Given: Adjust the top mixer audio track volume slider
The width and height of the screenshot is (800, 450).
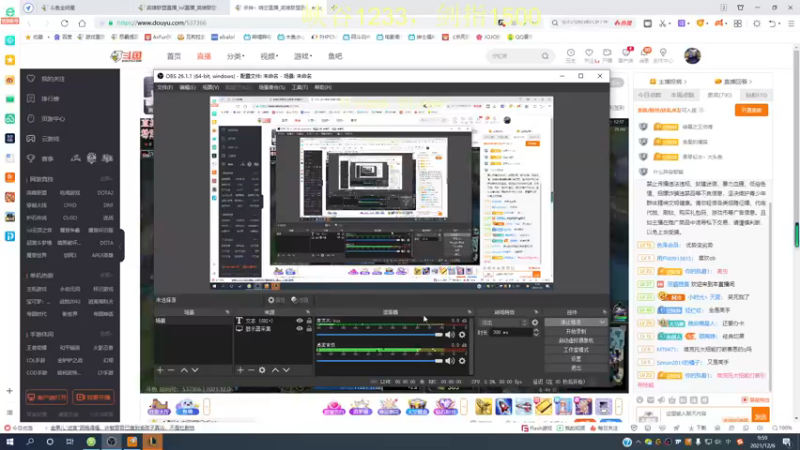Looking at the screenshot, I should pos(379,335).
